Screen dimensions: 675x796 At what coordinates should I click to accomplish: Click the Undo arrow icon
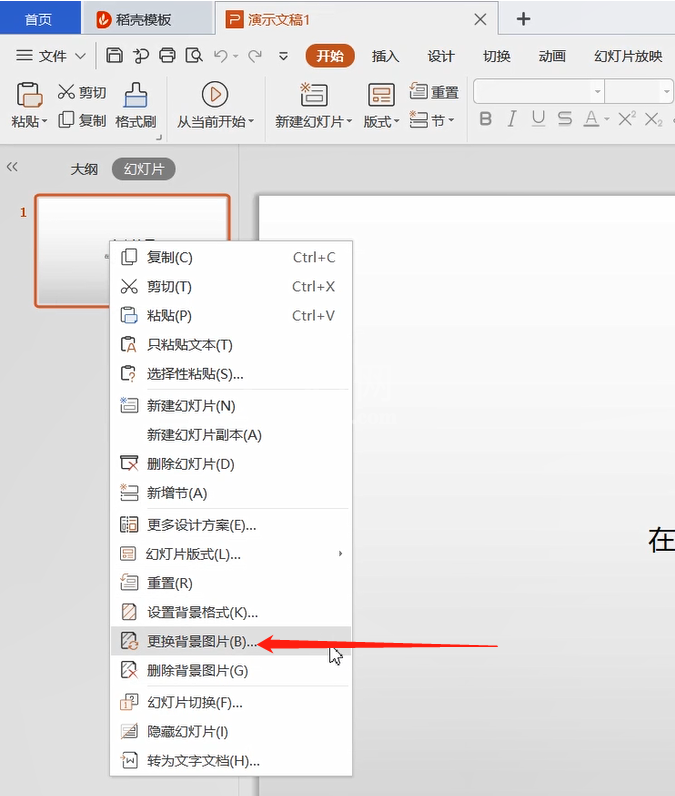coord(220,55)
